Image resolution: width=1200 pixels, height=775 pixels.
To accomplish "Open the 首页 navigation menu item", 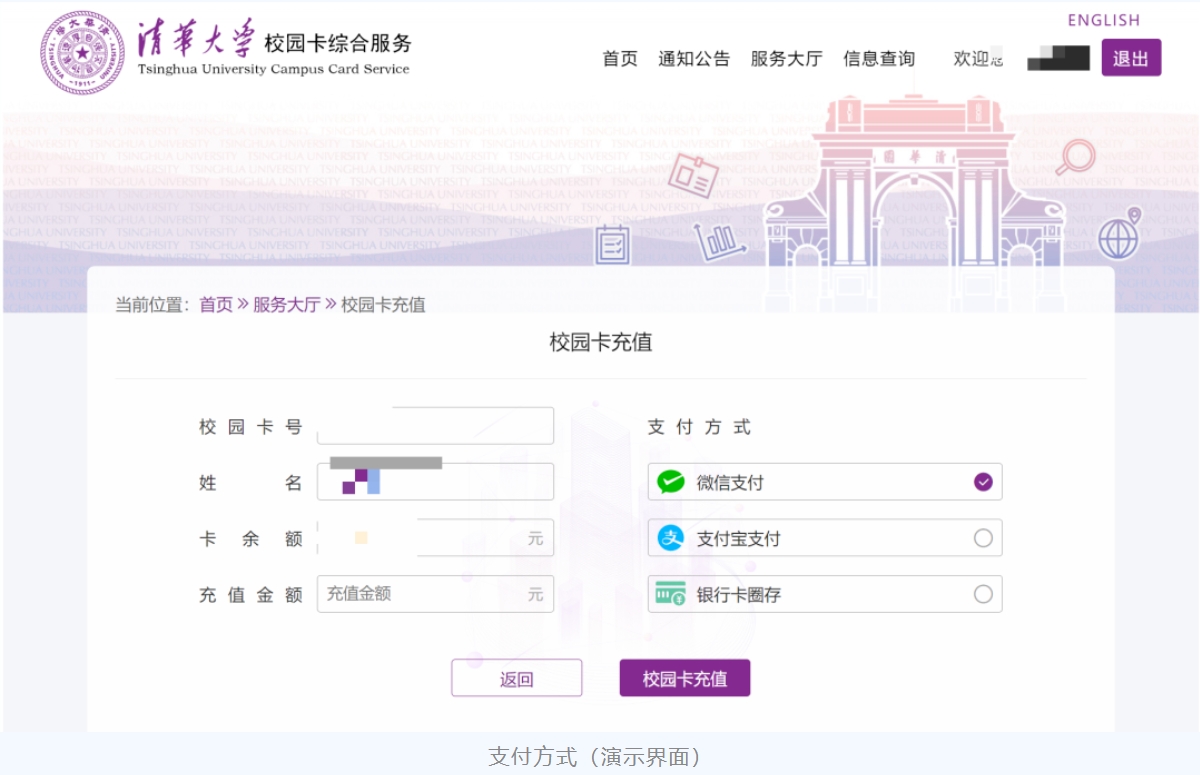I will pyautogui.click(x=619, y=59).
